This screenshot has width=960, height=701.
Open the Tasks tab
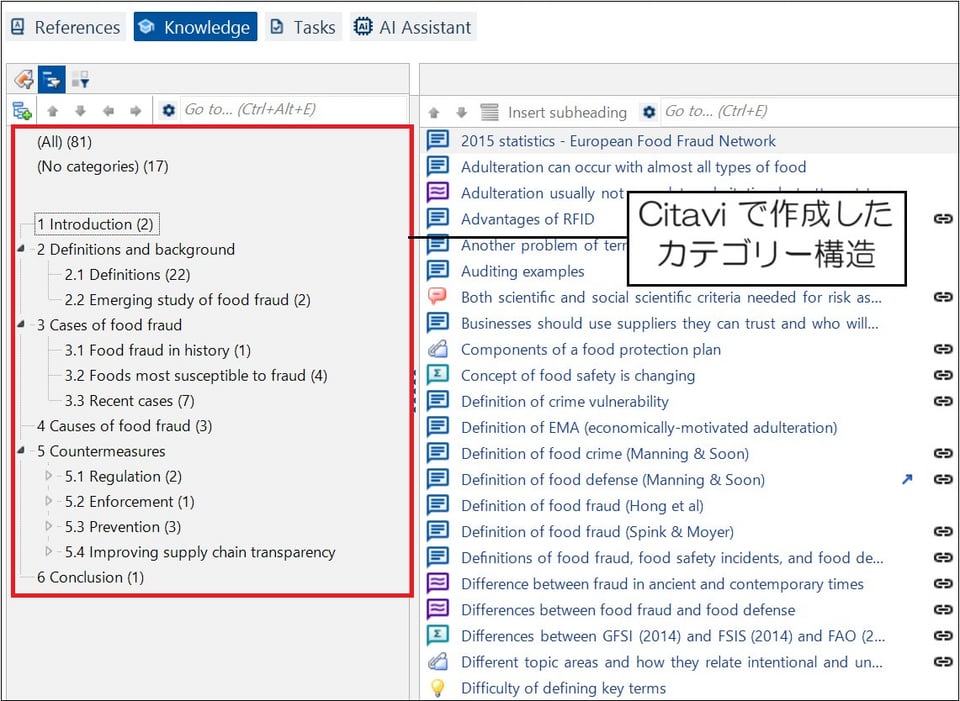click(x=303, y=26)
